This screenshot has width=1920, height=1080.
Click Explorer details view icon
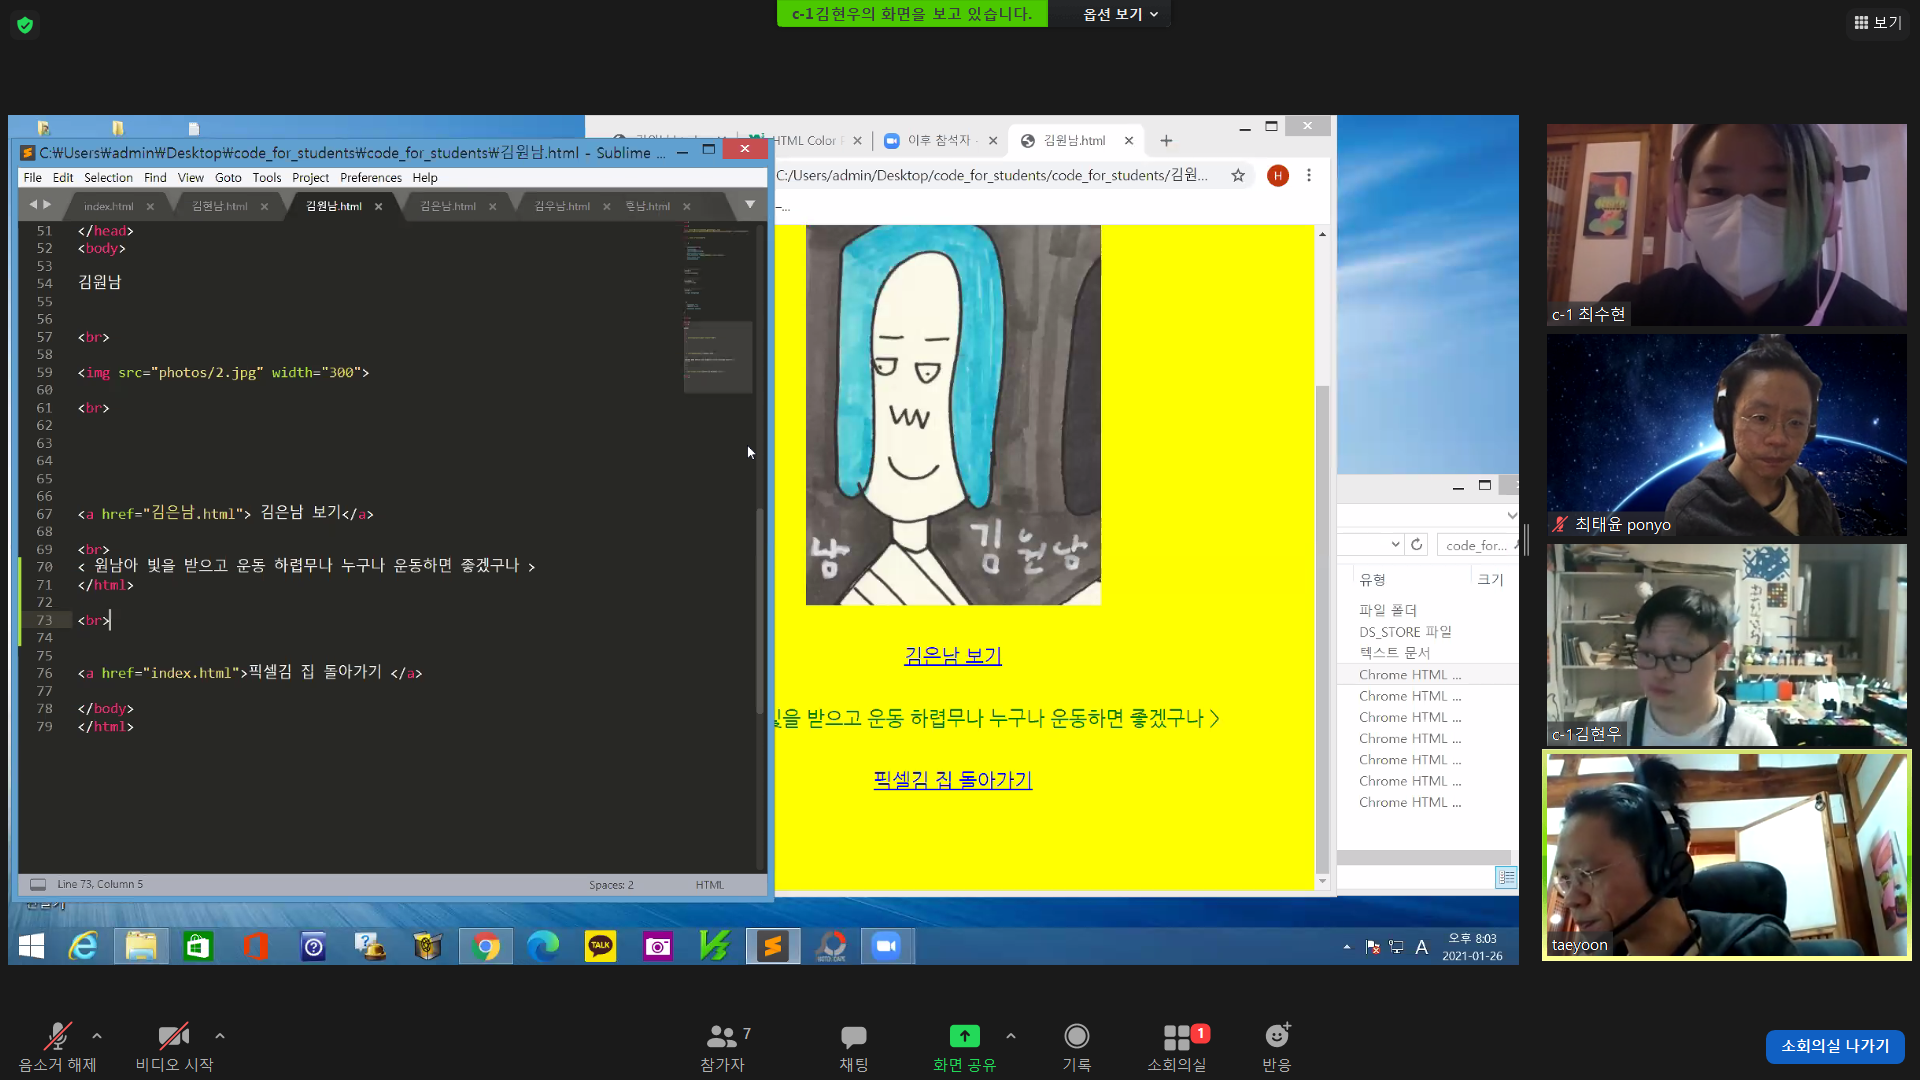[x=1505, y=877]
